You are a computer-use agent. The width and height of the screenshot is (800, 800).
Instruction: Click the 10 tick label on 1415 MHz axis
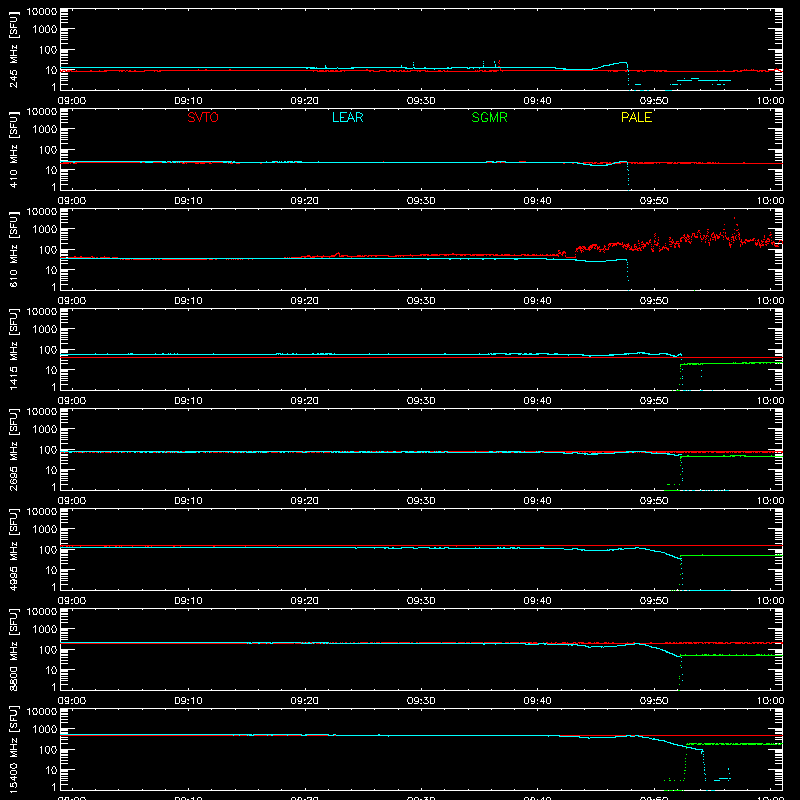click(51, 370)
